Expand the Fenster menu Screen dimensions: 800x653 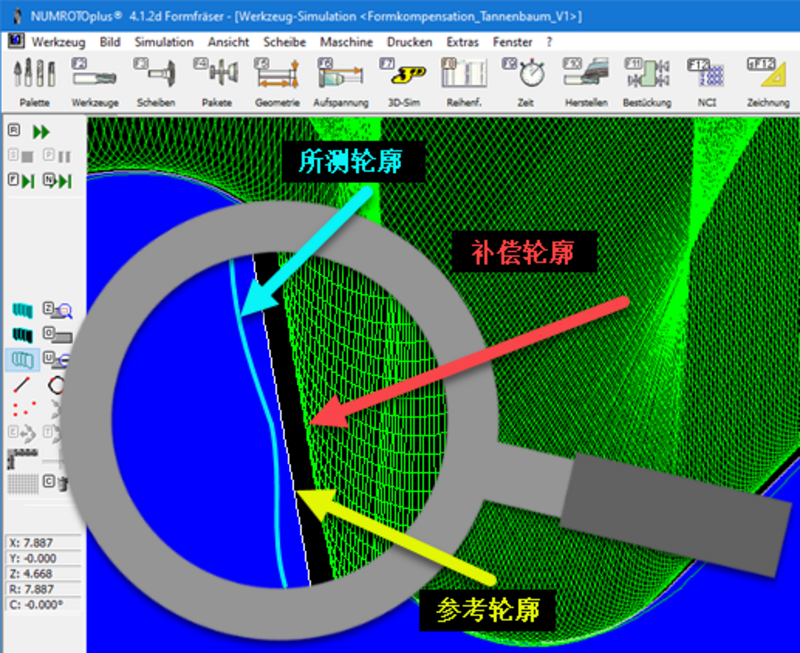pyautogui.click(x=512, y=42)
